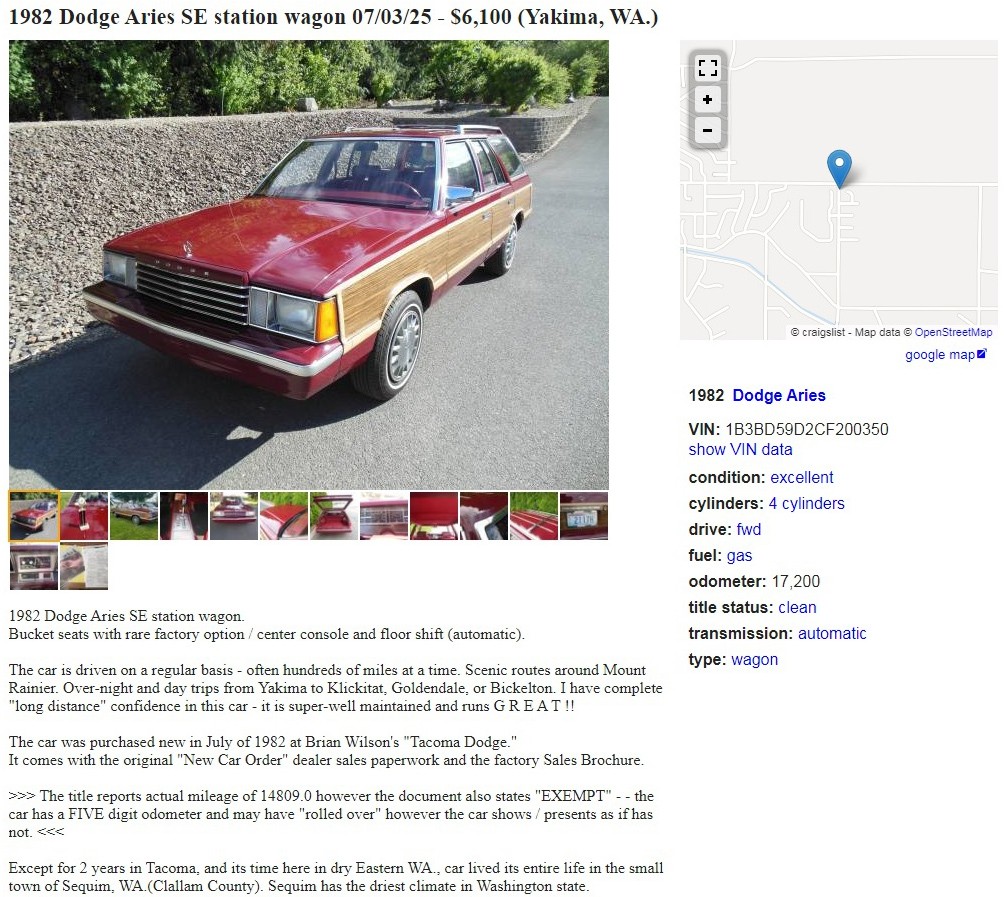
Task: Zoom out on the map
Action: (x=708, y=130)
